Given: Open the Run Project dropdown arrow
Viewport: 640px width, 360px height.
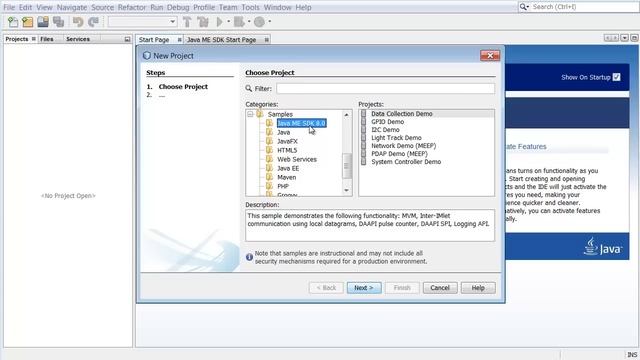Looking at the screenshot, I should tap(228, 22).
